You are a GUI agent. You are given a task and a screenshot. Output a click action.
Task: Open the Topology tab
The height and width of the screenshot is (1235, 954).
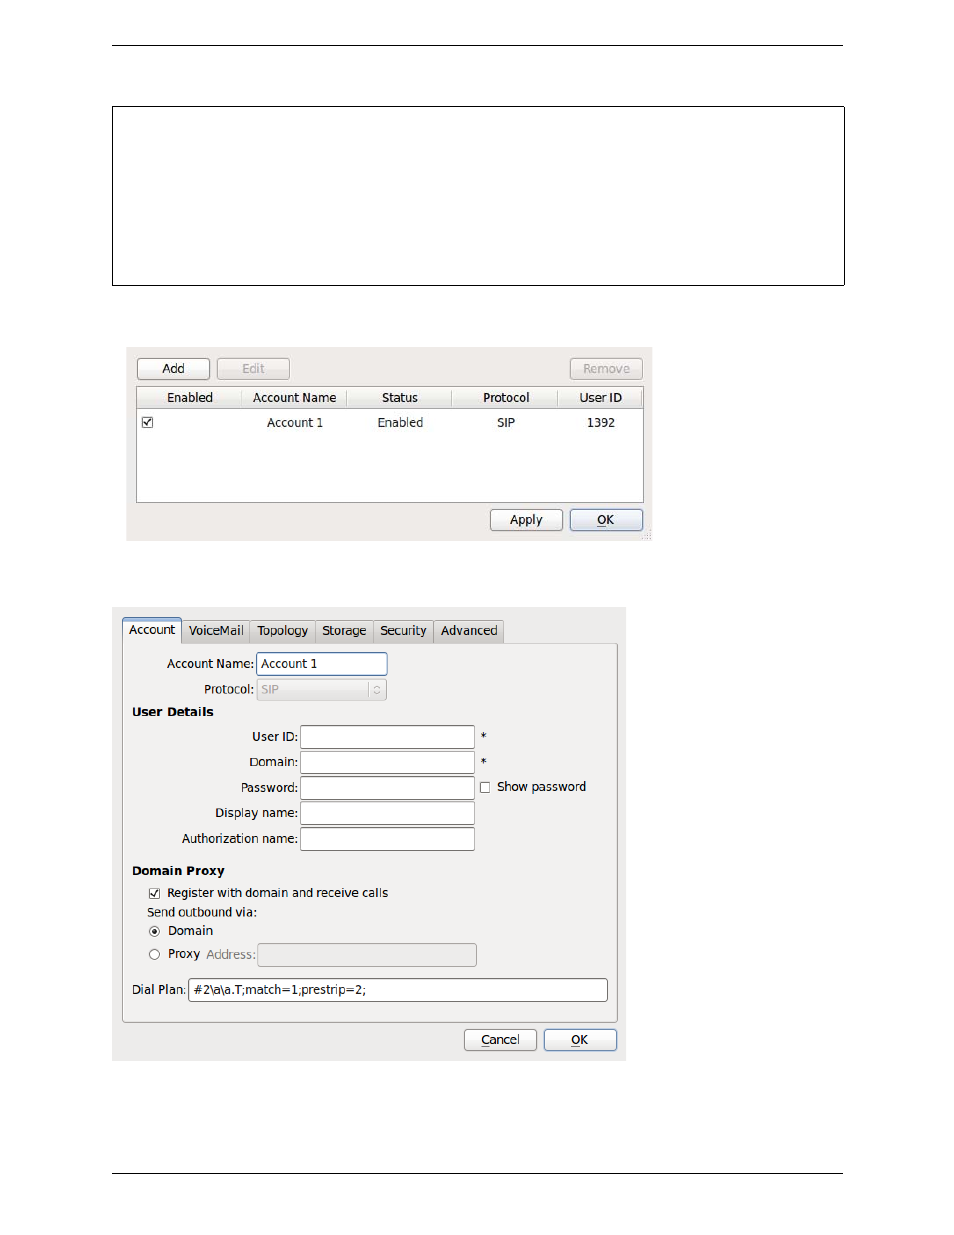[283, 631]
